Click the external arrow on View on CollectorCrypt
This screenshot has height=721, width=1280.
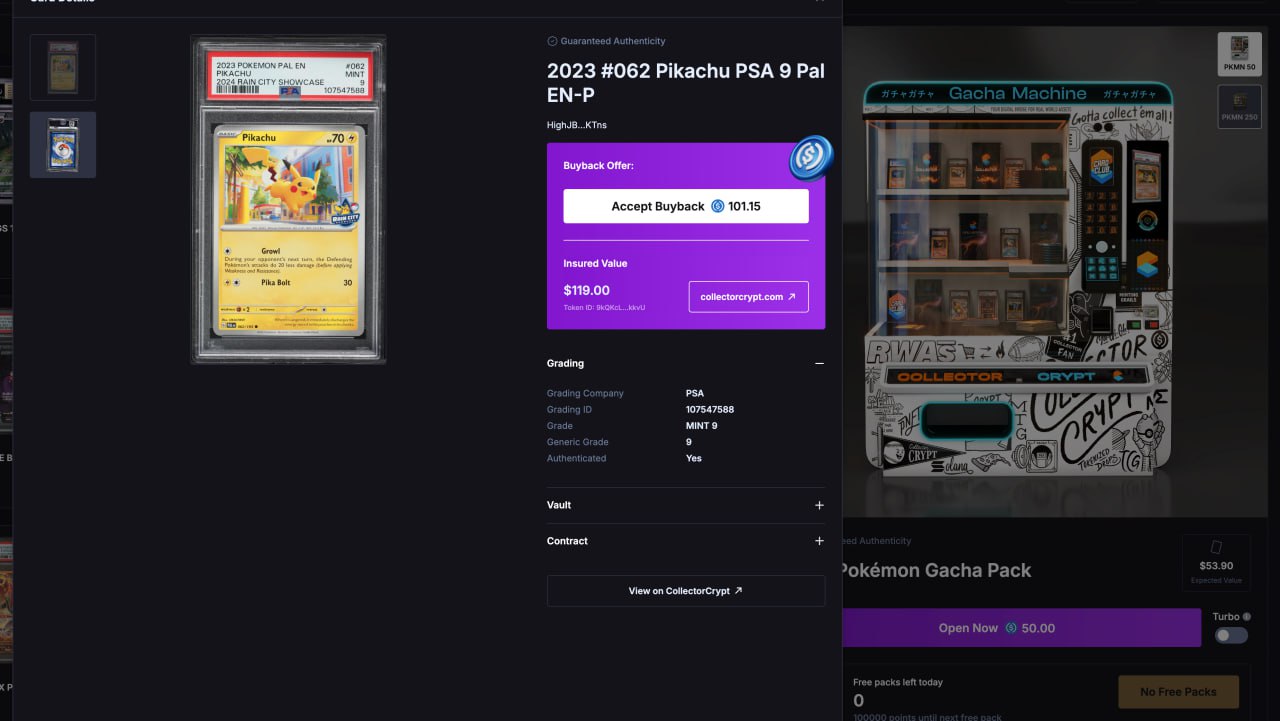tap(739, 591)
